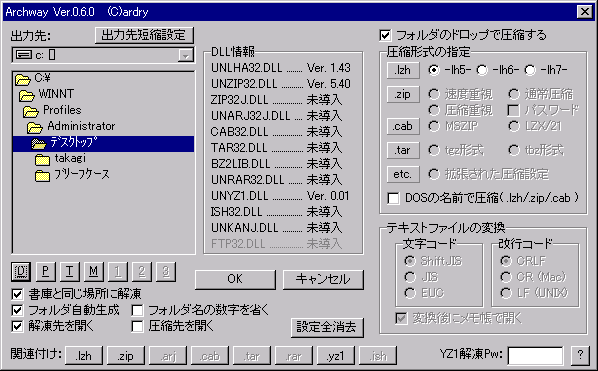This screenshot has width=598, height=371.
Task: Select 速度重視 zip radio option
Action: click(x=461, y=94)
